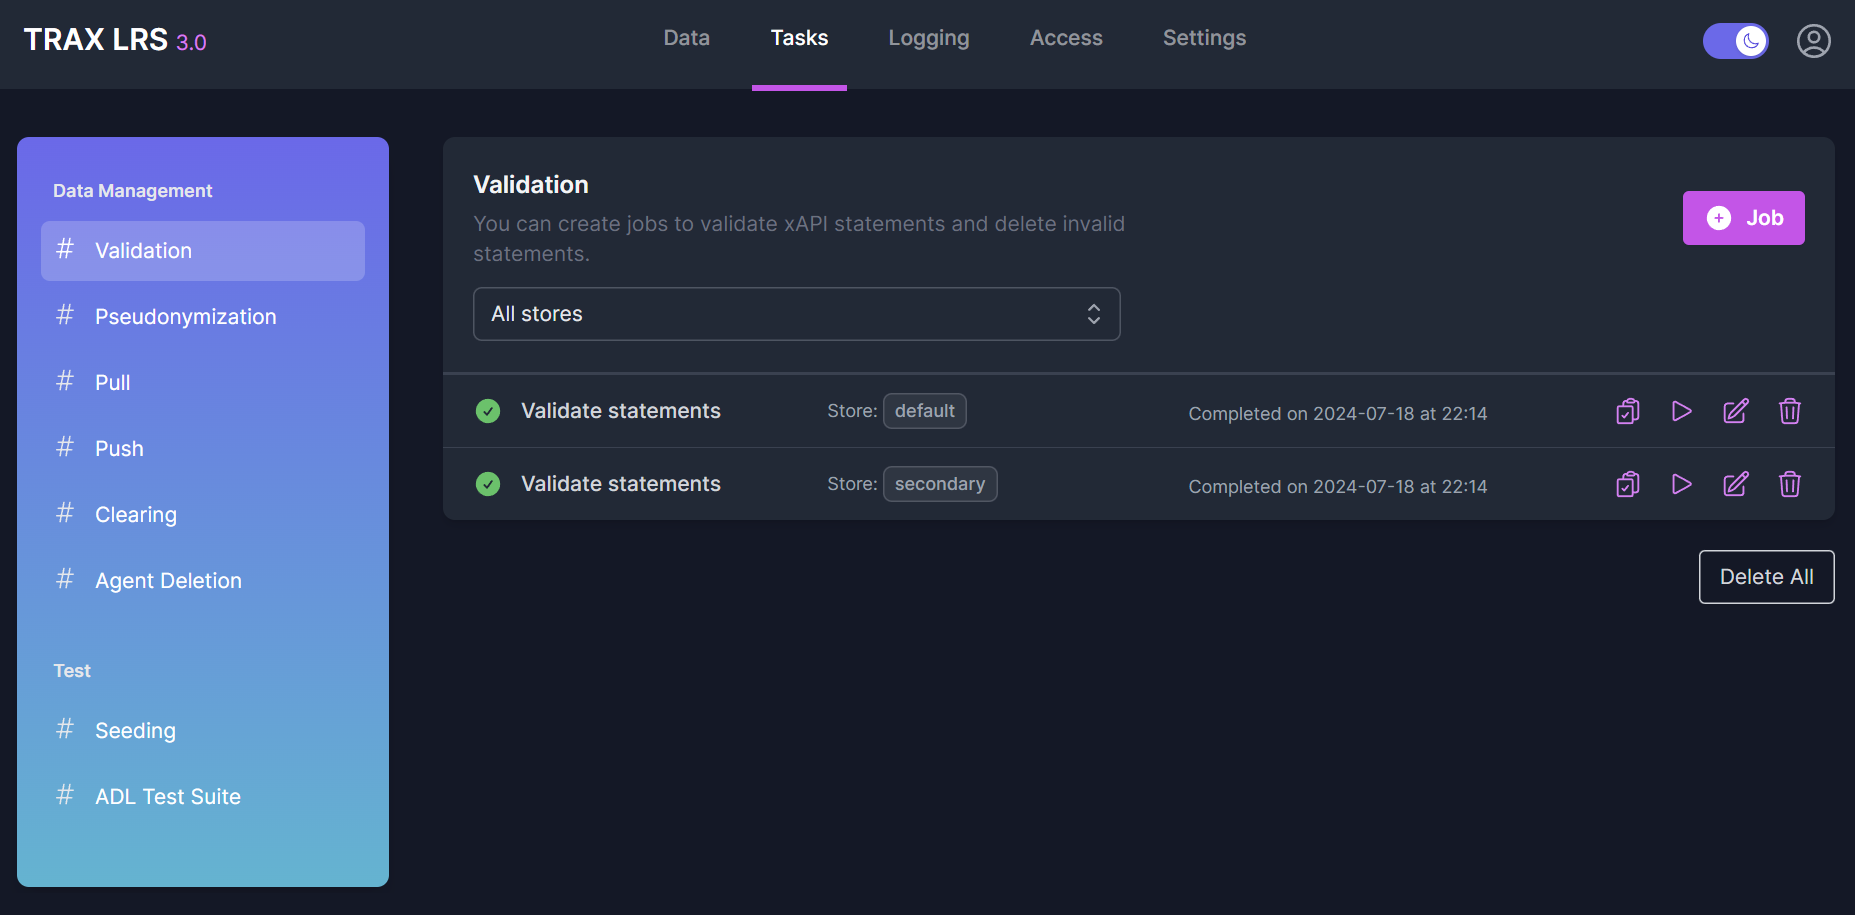The image size is (1855, 915).
Task: Run the default store validation job
Action: [x=1681, y=411]
